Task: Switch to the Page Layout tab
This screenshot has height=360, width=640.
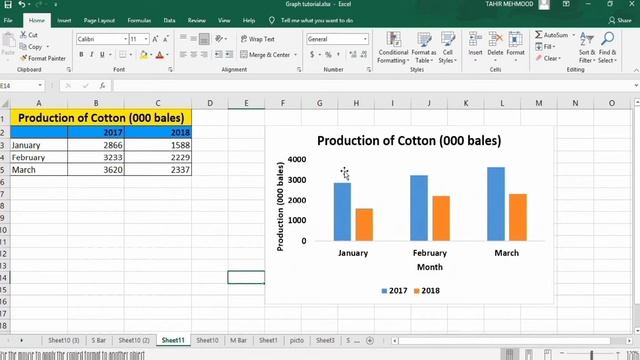Action: pos(99,20)
